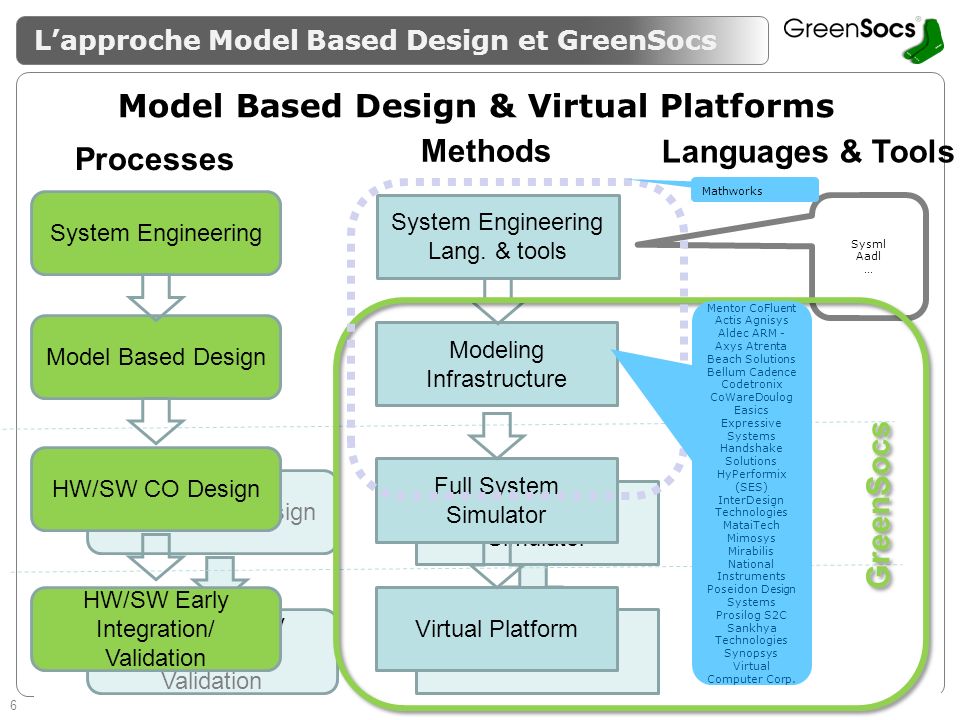Select 'Prosilog S2C' in vendor list
Screen dimensions: 960x720
751,615
